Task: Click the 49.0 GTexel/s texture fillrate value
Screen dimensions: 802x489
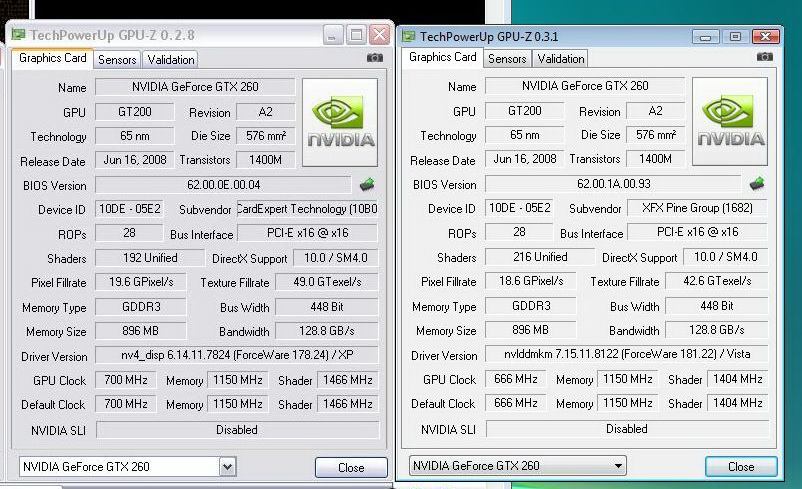Action: pyautogui.click(x=327, y=282)
